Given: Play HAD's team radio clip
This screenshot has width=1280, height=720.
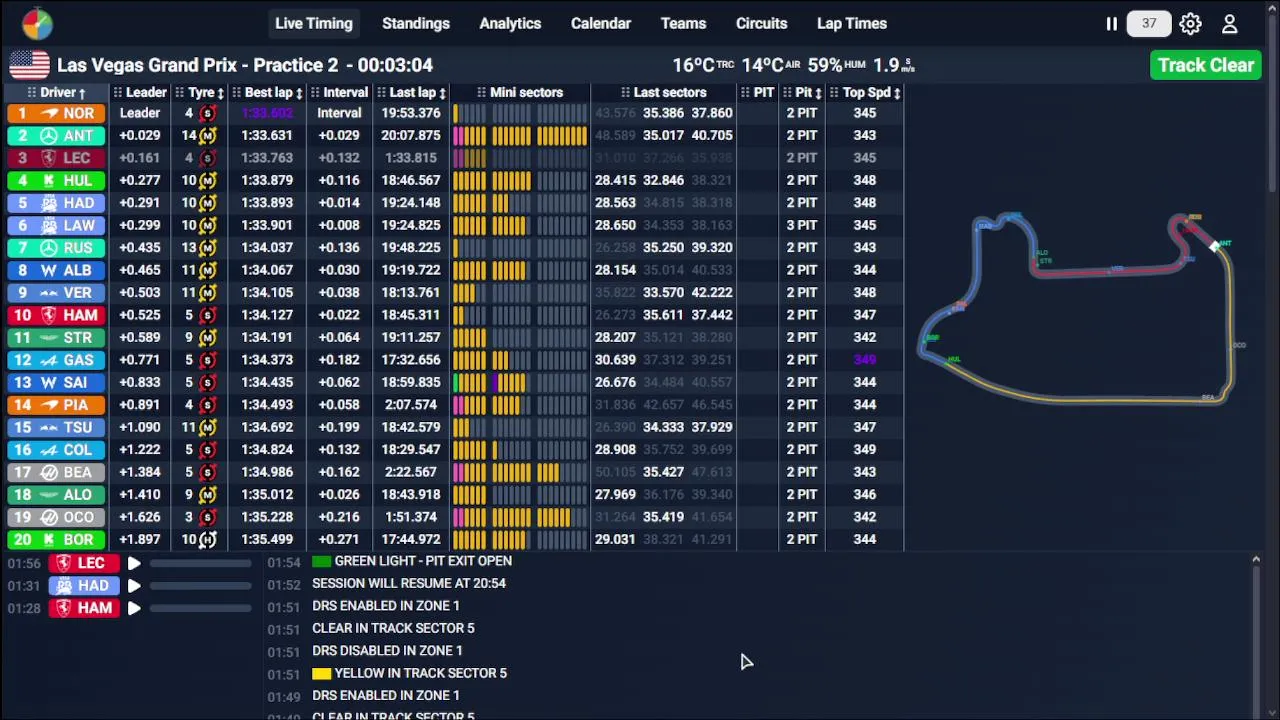Looking at the screenshot, I should (x=133, y=585).
